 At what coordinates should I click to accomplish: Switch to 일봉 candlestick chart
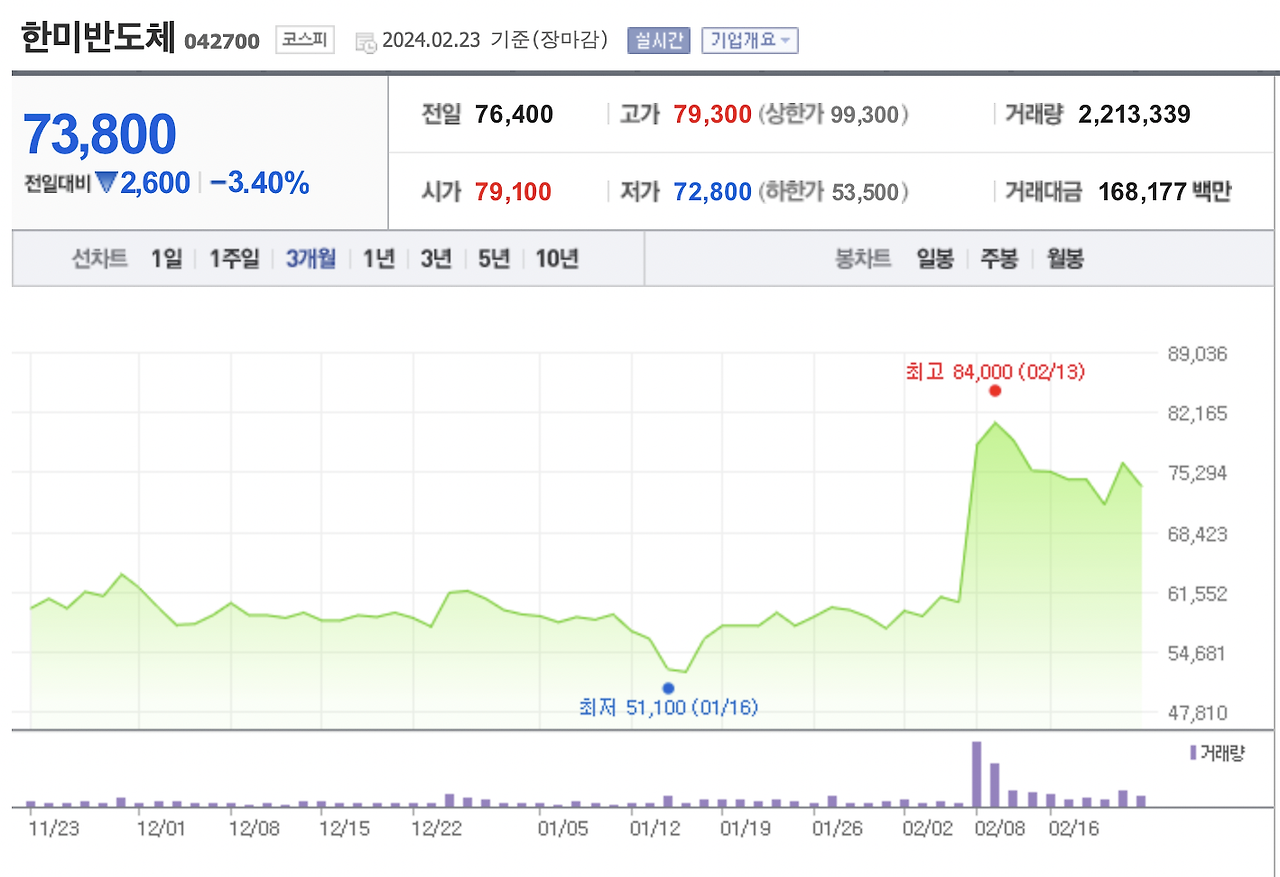coord(935,259)
